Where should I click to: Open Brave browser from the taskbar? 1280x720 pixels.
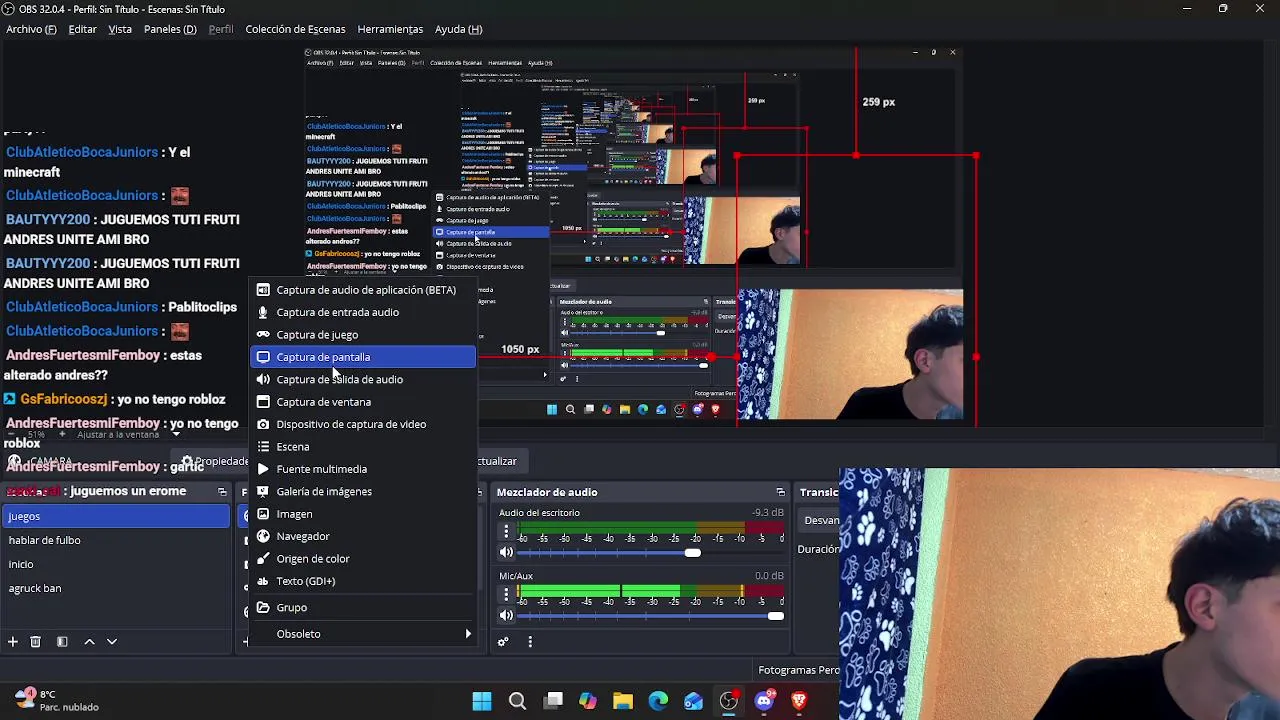[x=799, y=701]
